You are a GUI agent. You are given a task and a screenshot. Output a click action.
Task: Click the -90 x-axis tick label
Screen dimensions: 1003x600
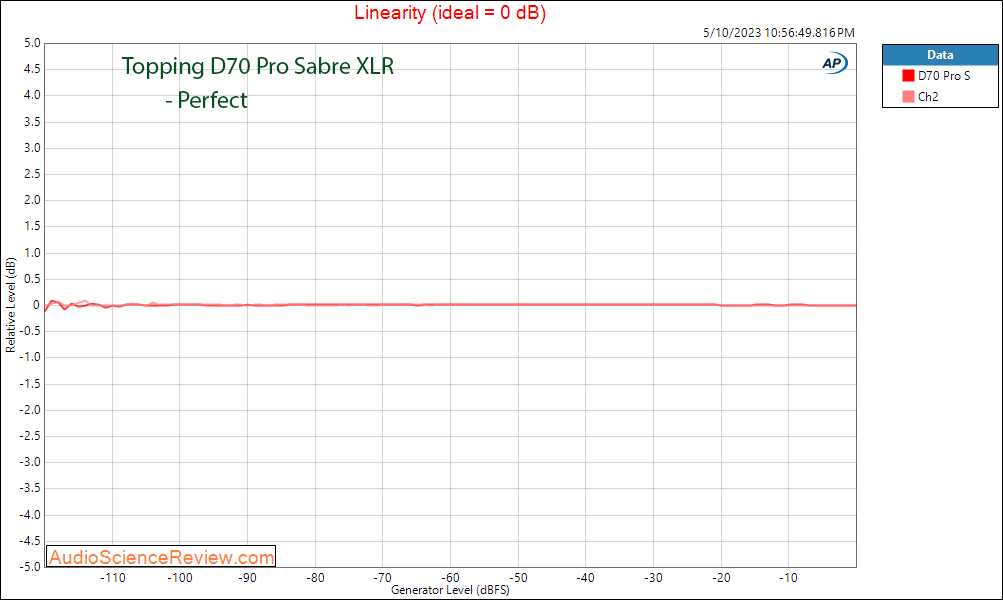(248, 578)
